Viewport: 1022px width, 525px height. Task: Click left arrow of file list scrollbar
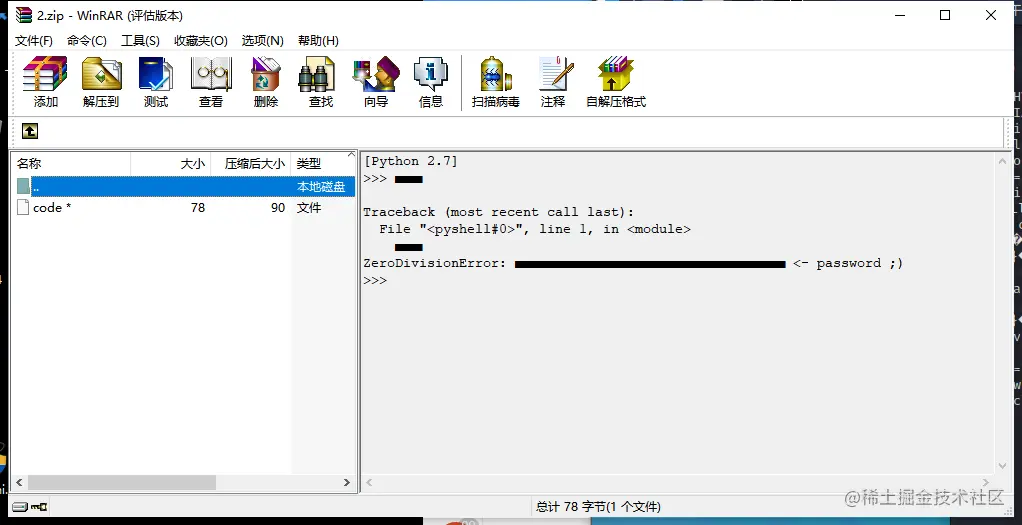[x=19, y=483]
